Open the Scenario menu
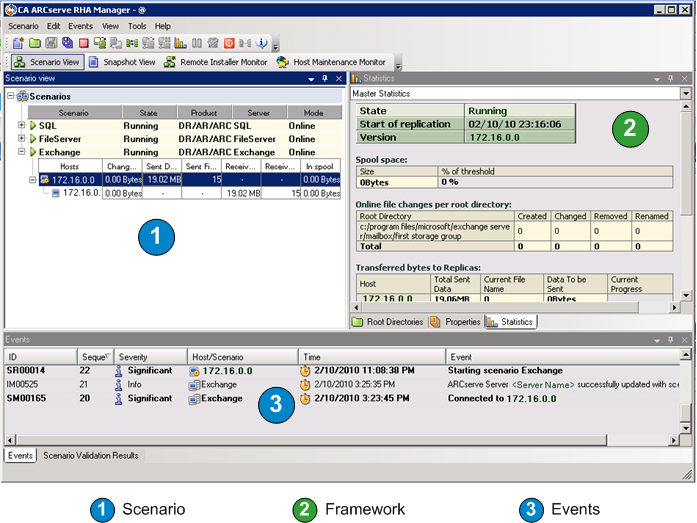 (23, 26)
